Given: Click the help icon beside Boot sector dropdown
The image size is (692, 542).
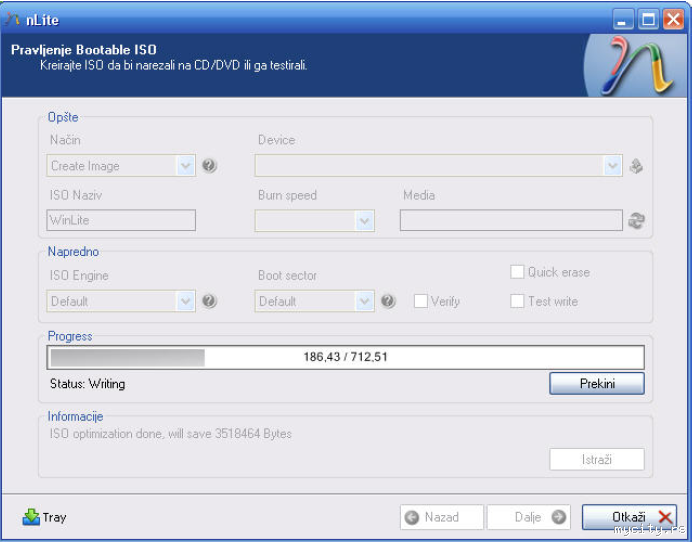Looking at the screenshot, I should coord(388,301).
